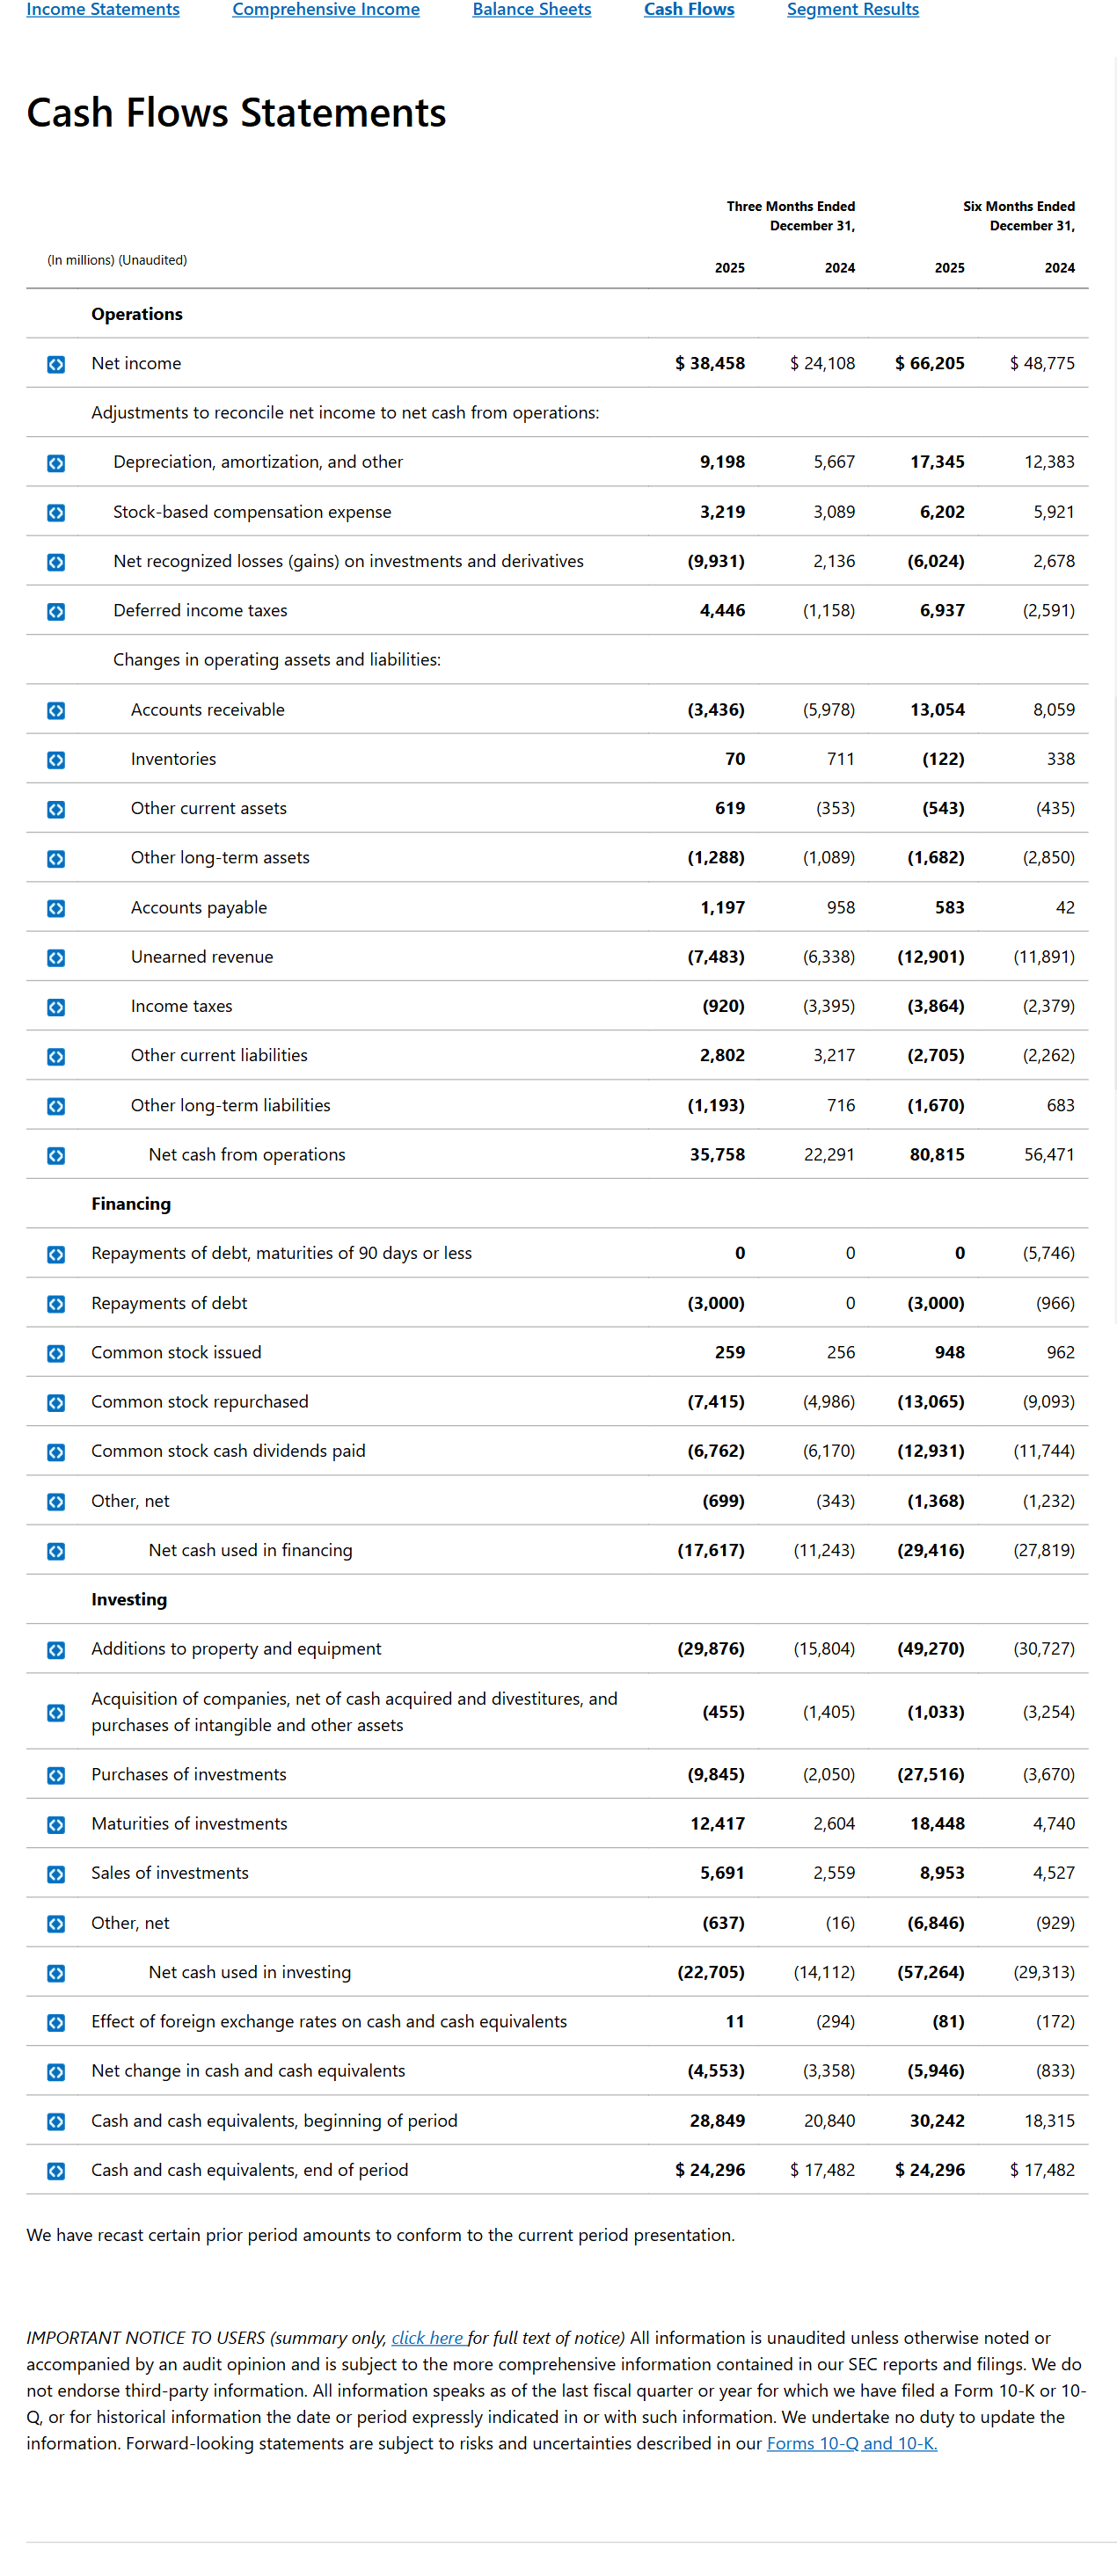Select the chart icon next to Stock-based compensation expense

coord(57,512)
